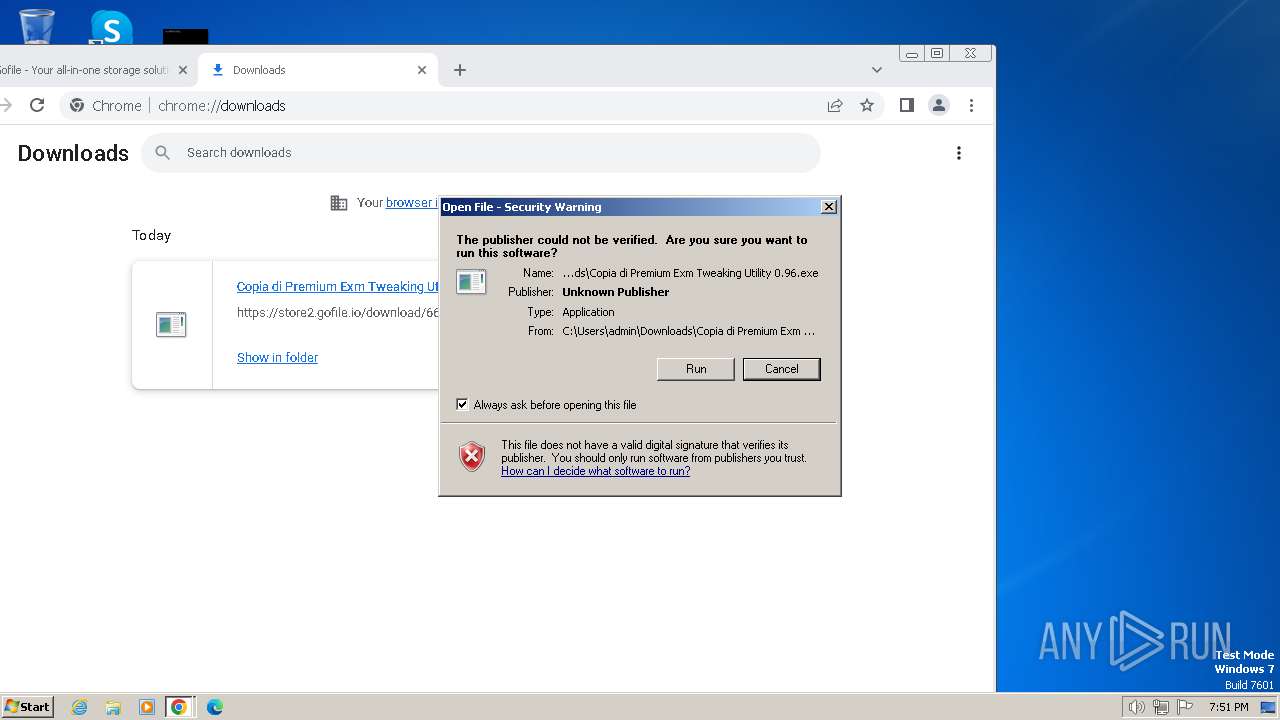Expand the tab search dropdown arrow
The image size is (1280, 720).
point(877,70)
